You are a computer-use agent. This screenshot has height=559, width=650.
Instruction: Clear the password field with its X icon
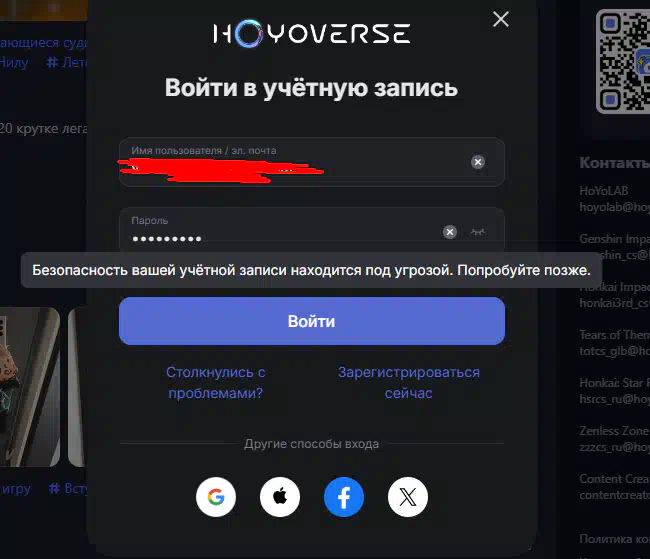tap(450, 232)
